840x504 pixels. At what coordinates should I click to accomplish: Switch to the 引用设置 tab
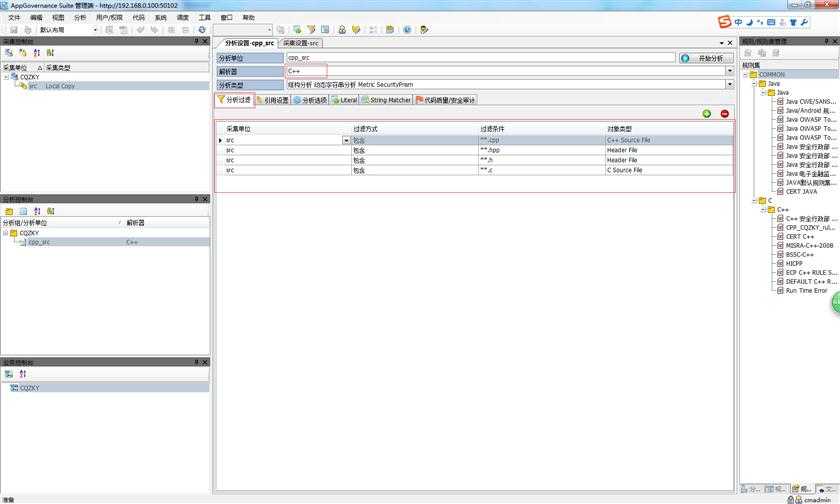tap(273, 100)
